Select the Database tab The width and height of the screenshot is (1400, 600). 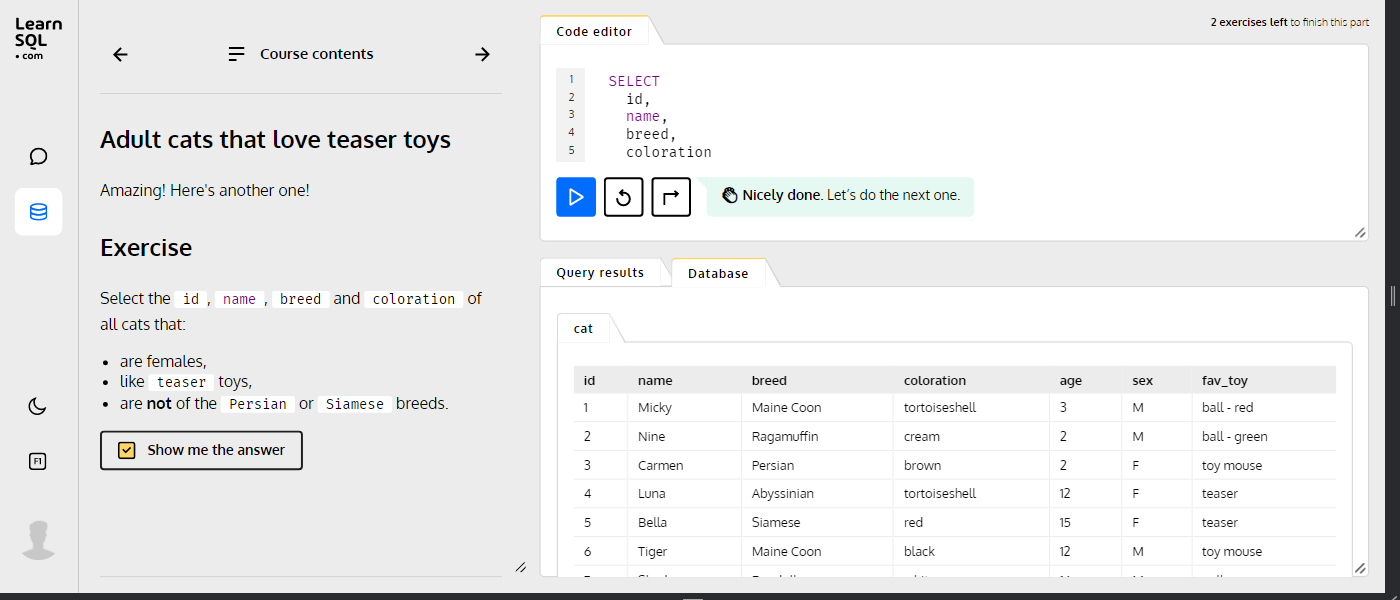tap(718, 273)
